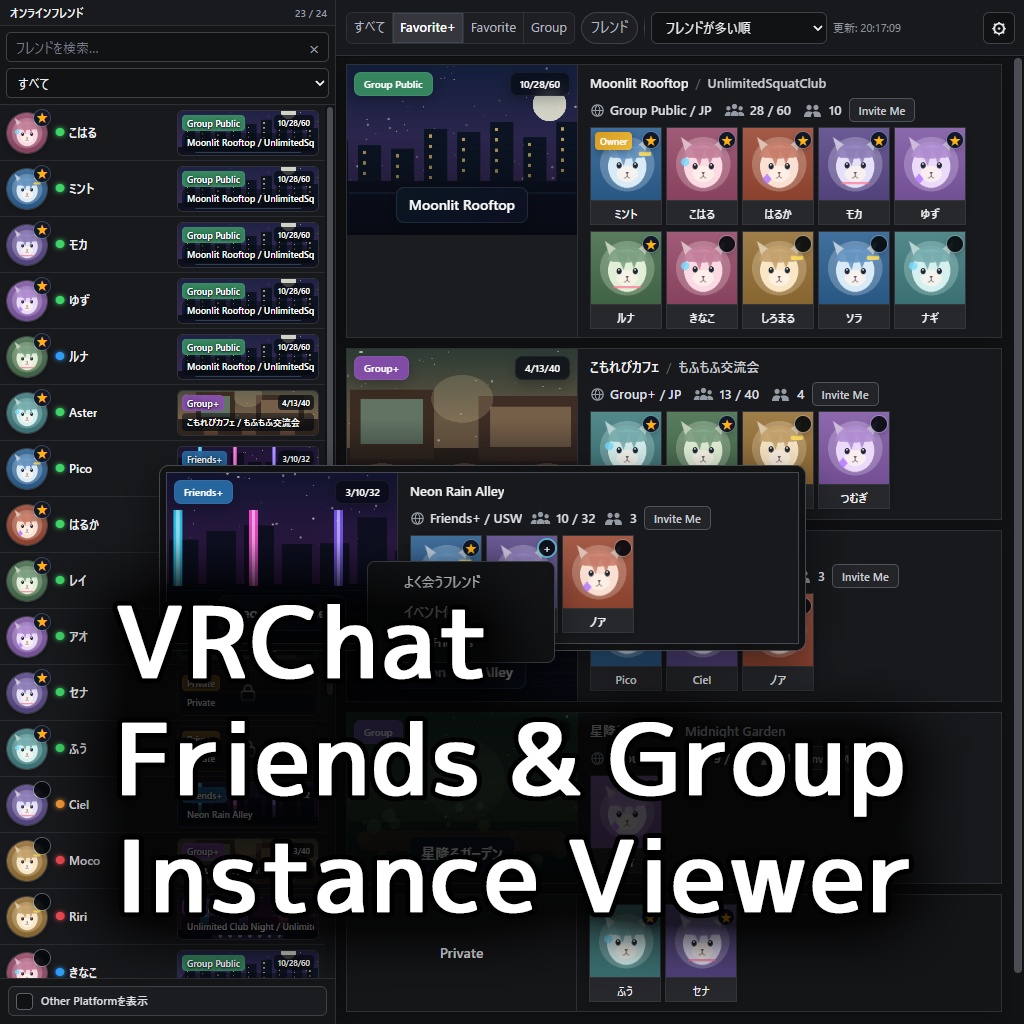This screenshot has height=1024, width=1024.
Task: Select friend name Moco in list
Action: tap(84, 861)
